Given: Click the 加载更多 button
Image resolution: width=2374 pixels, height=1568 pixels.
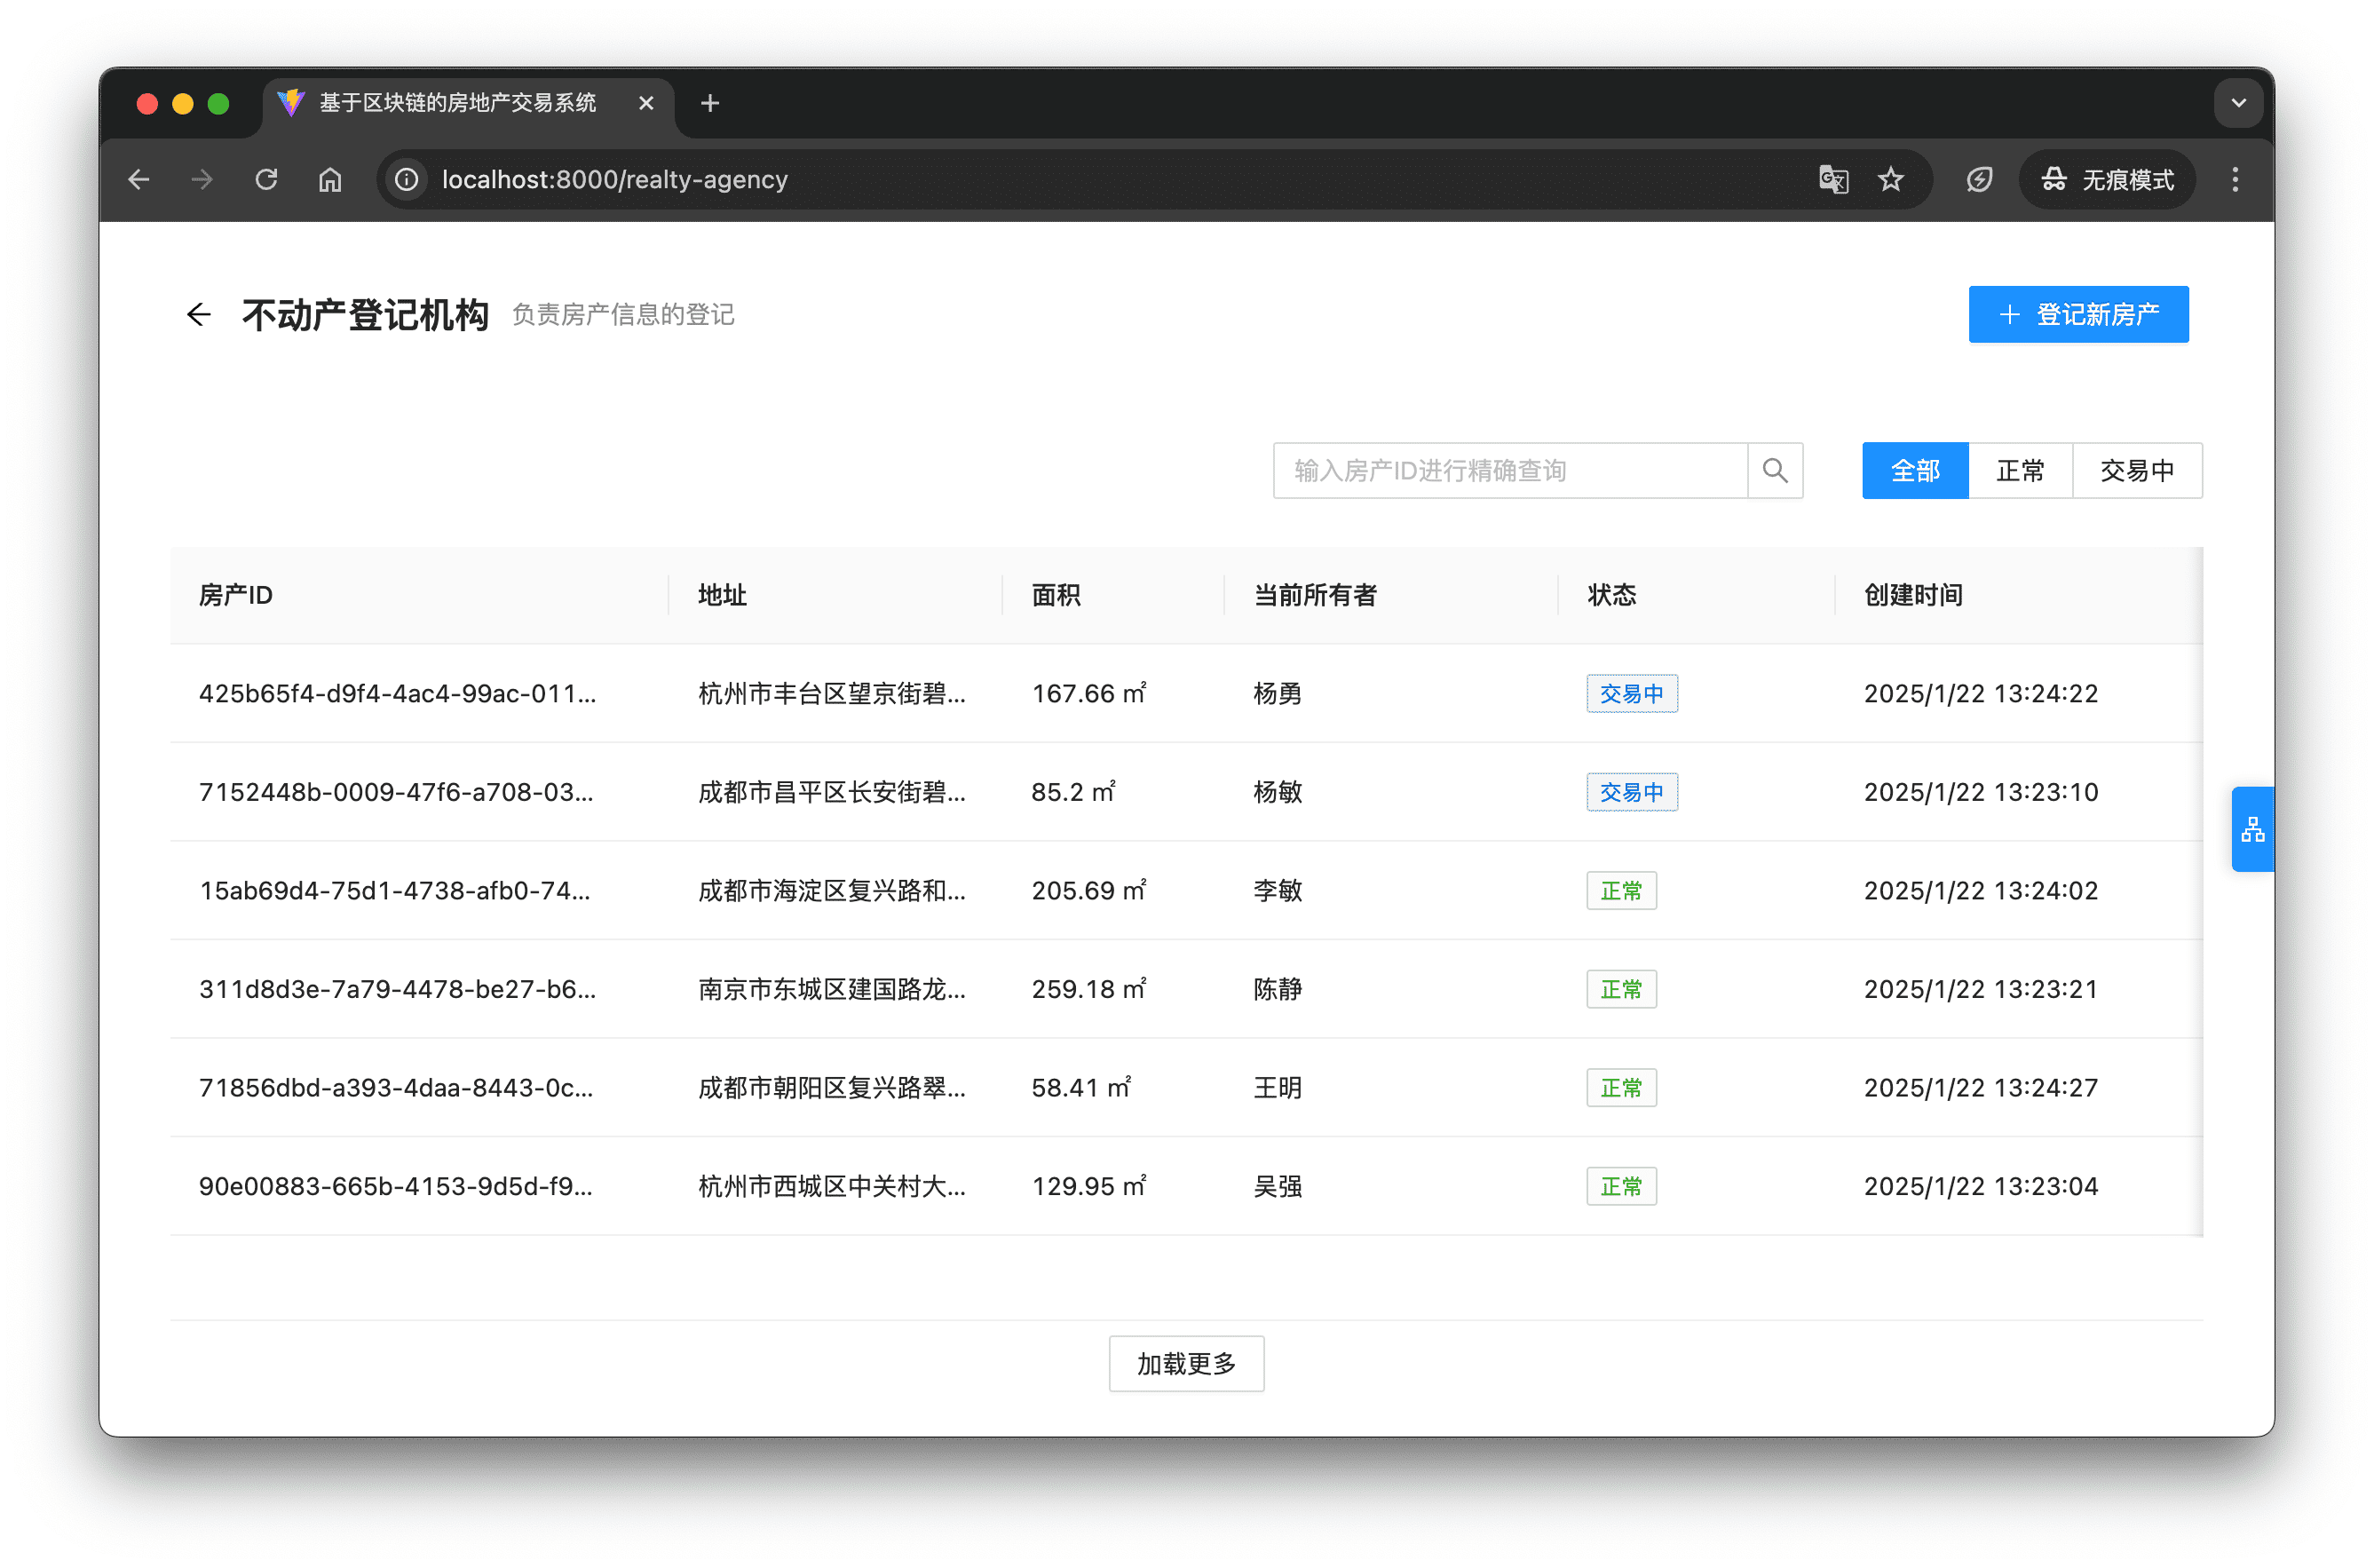Looking at the screenshot, I should [x=1186, y=1364].
